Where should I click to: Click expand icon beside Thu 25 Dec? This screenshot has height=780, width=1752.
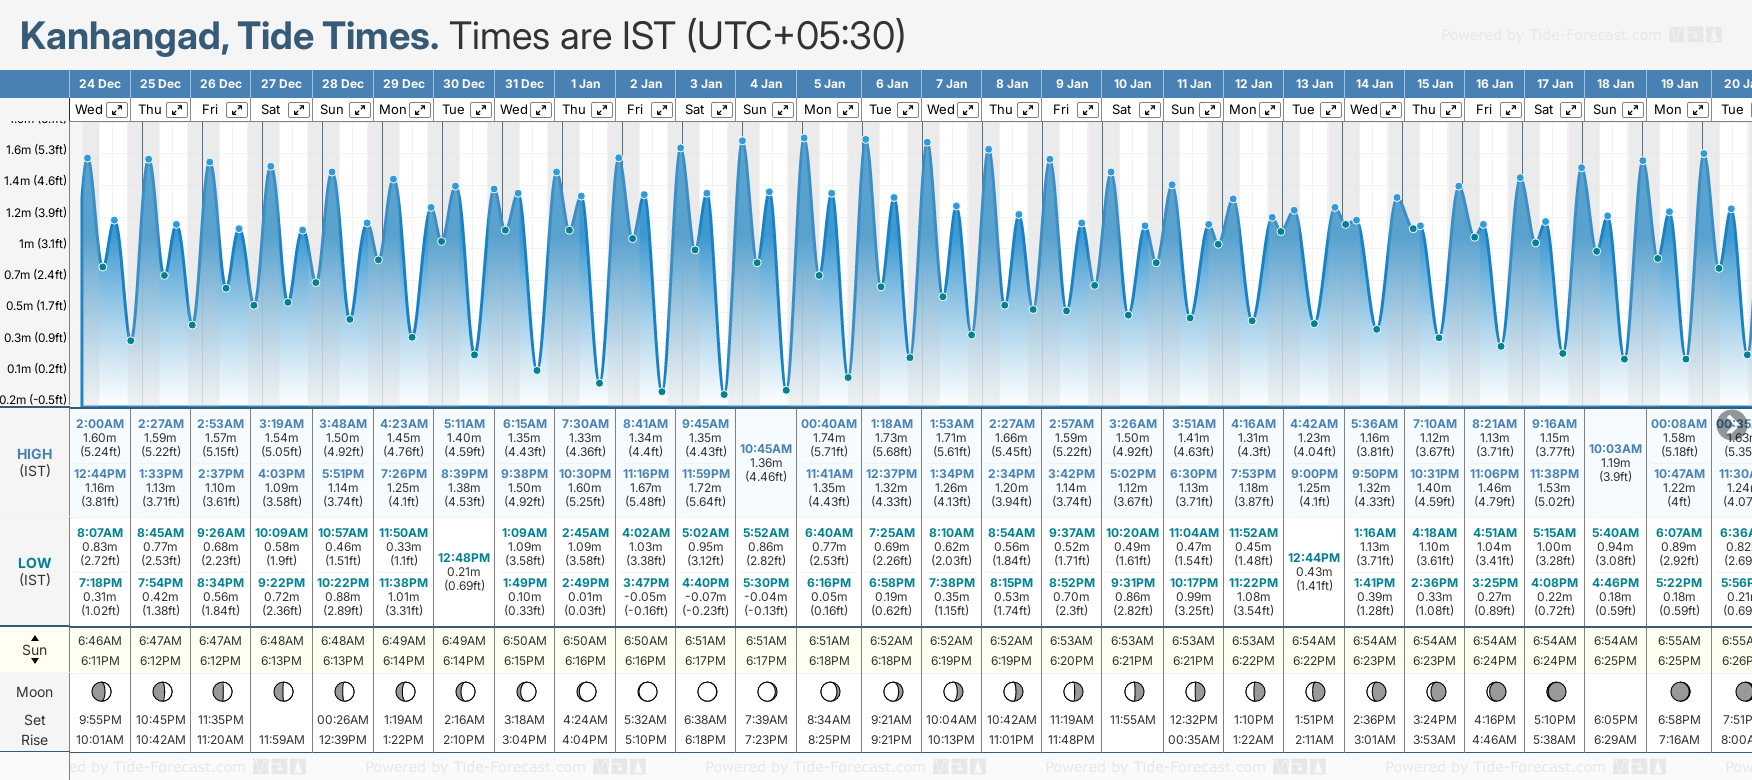tap(177, 110)
